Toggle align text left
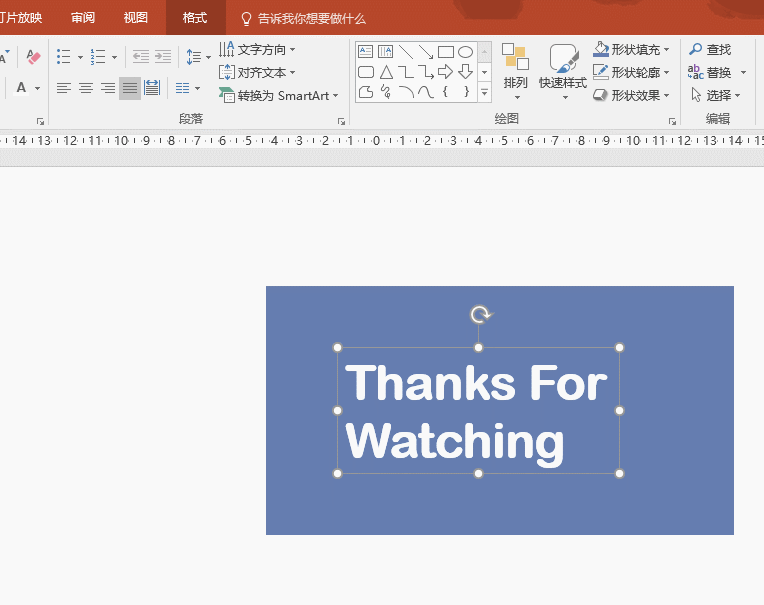The width and height of the screenshot is (764, 605). click(x=64, y=88)
